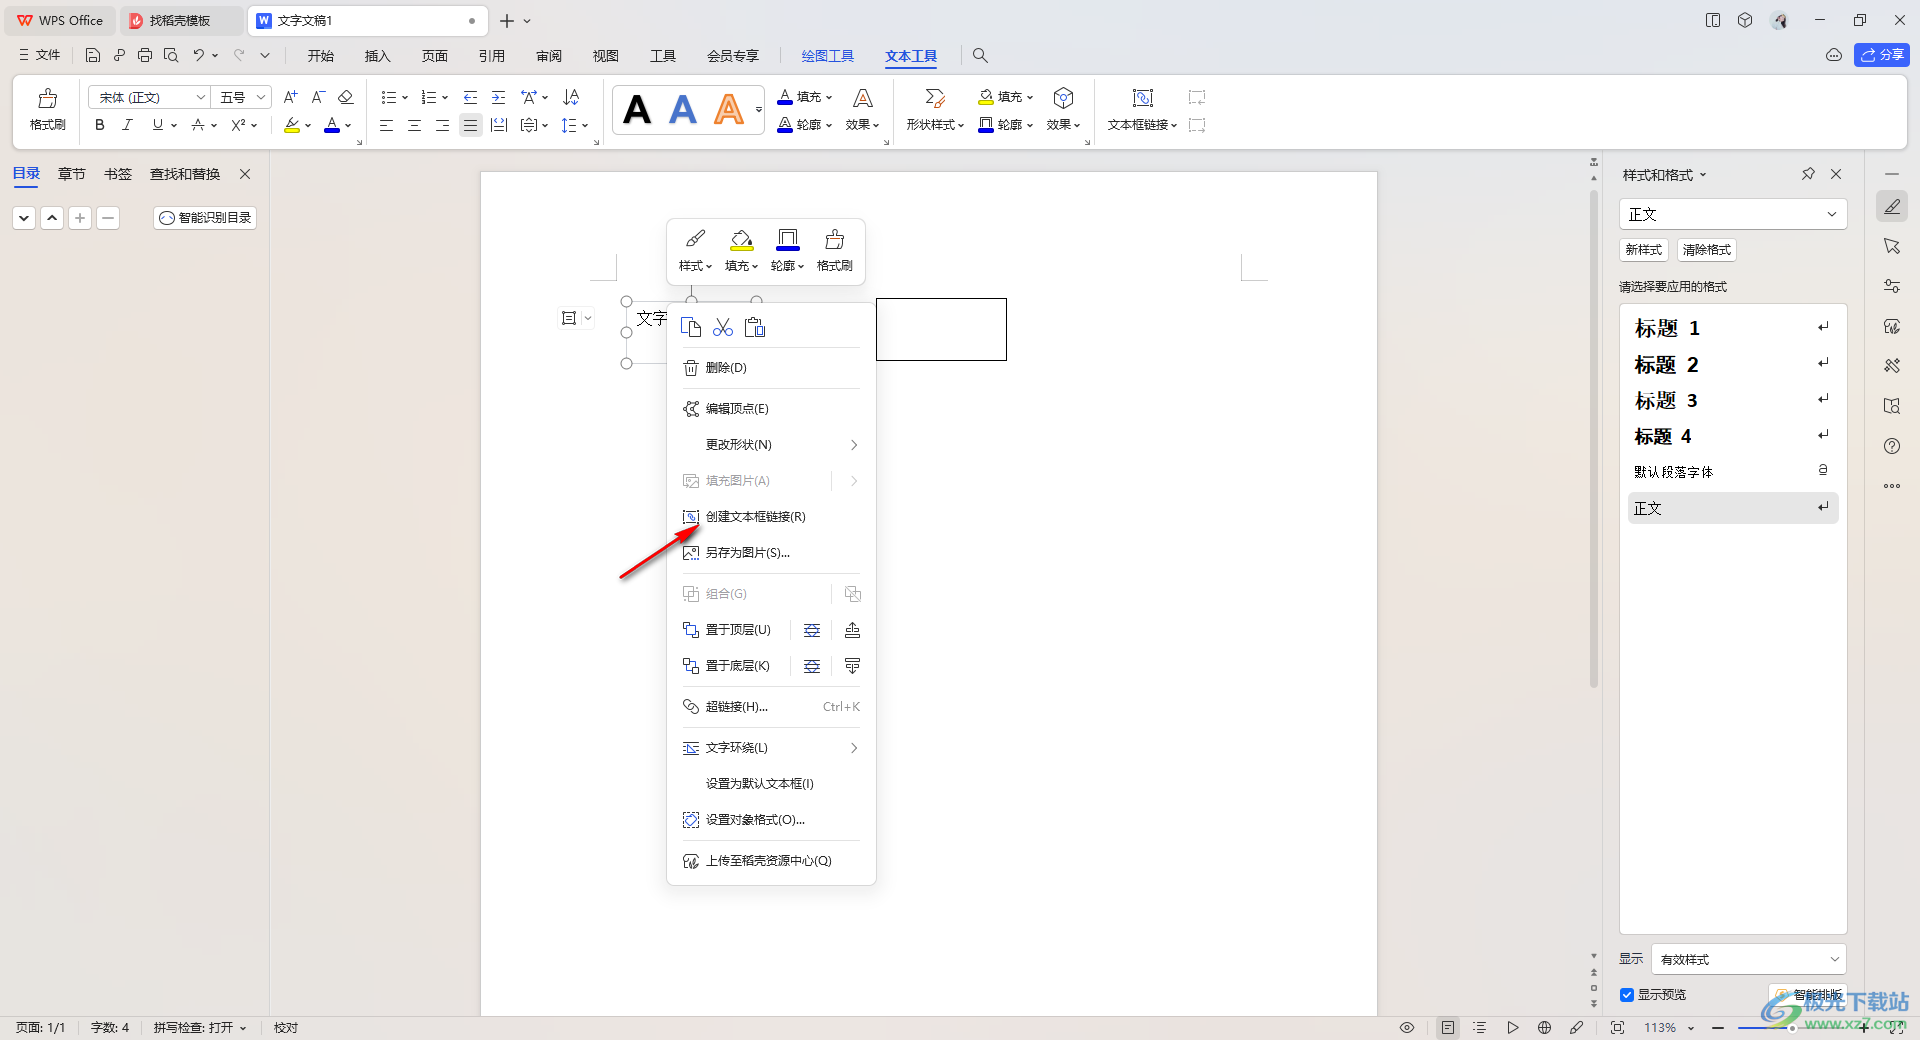Click mini toolbar fill bucket icon
This screenshot has width=1920, height=1040.
click(x=741, y=239)
